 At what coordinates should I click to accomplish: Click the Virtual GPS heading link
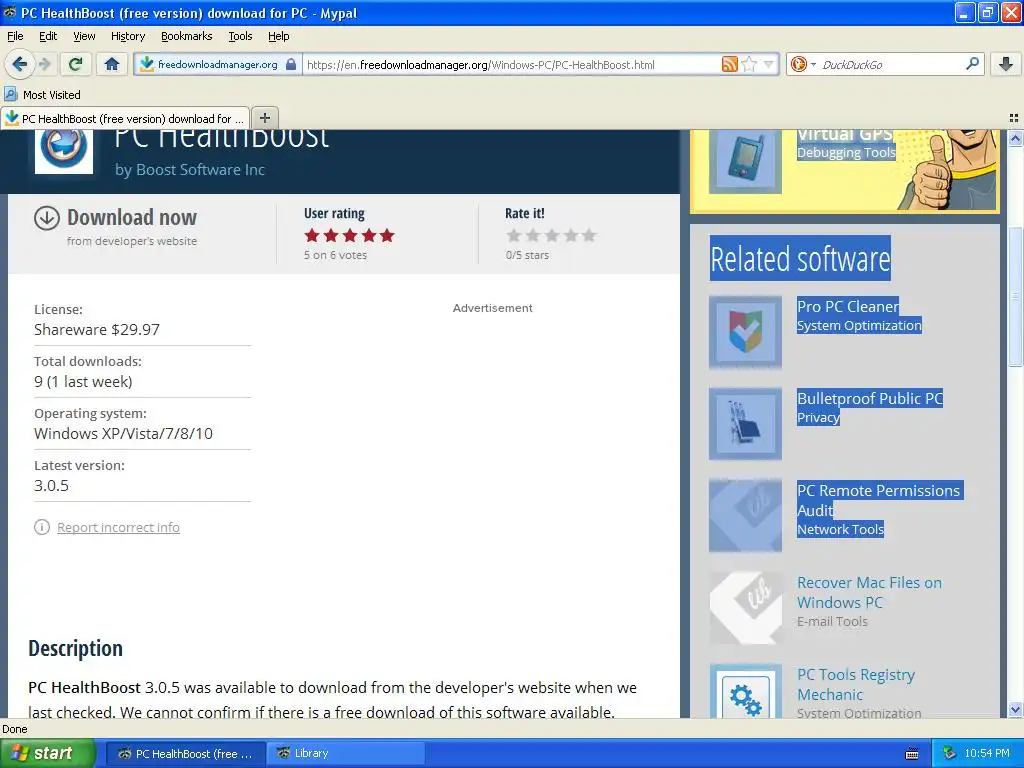[845, 134]
